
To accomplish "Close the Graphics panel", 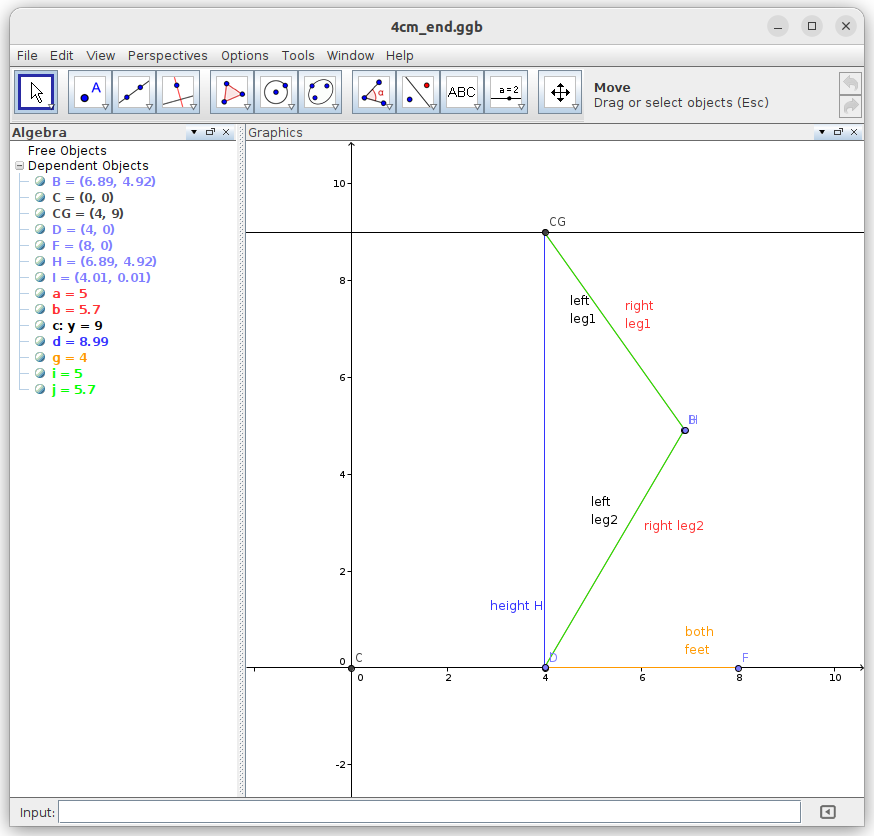I will (x=854, y=132).
